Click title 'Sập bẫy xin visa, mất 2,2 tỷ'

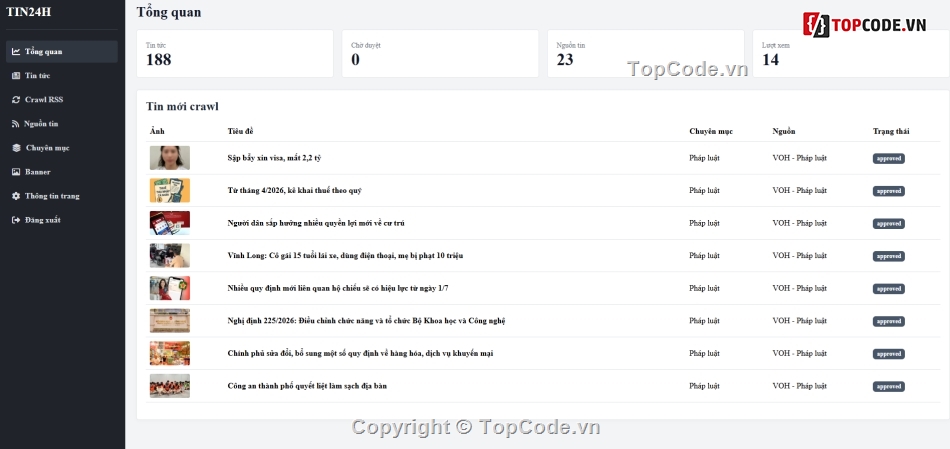[x=274, y=158]
